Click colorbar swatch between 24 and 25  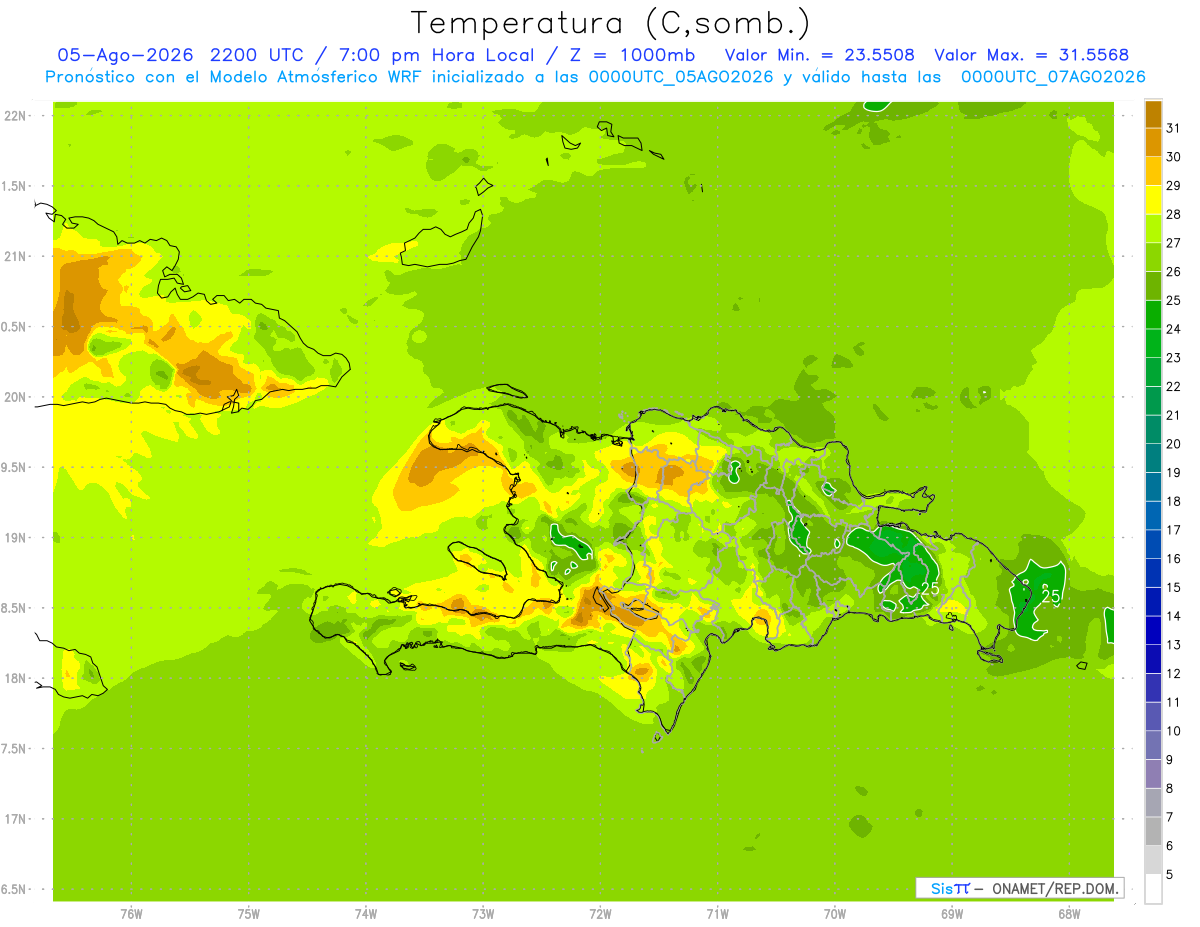[x=1153, y=315]
